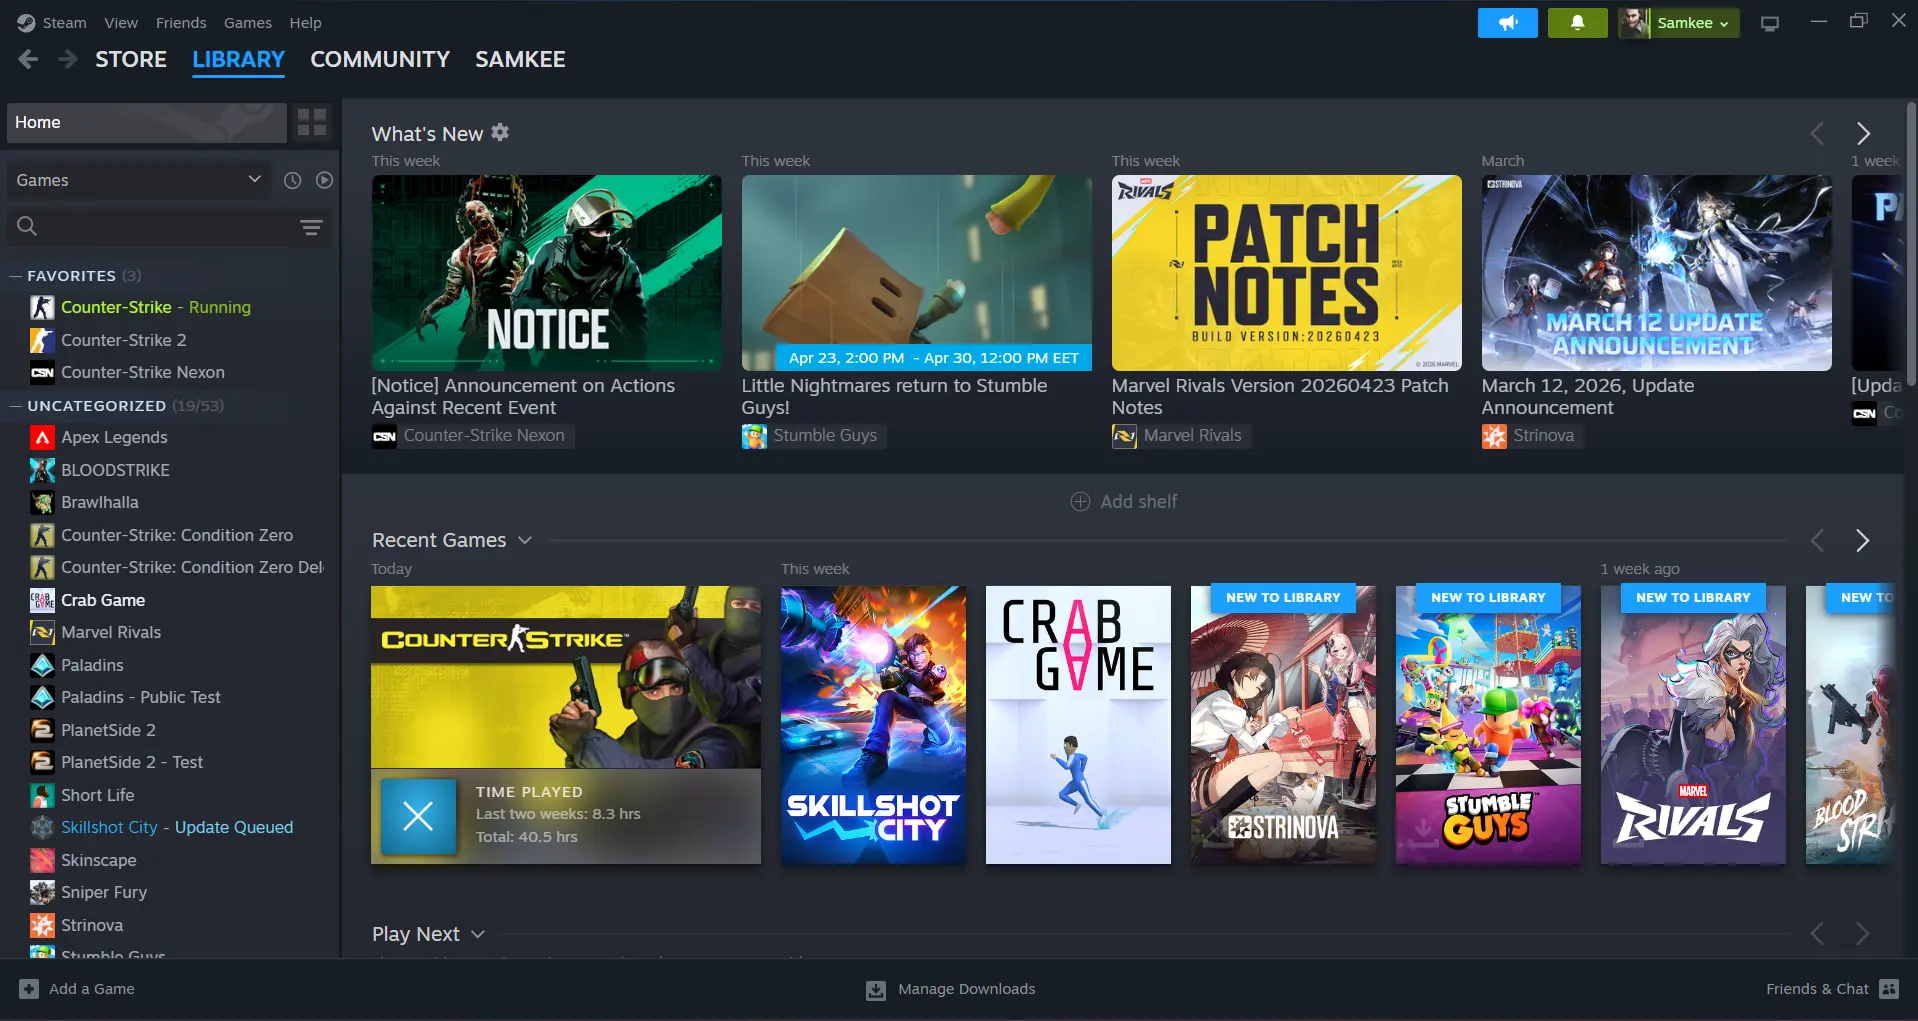
Task: Click the Friends & Chat label
Action: [1817, 989]
